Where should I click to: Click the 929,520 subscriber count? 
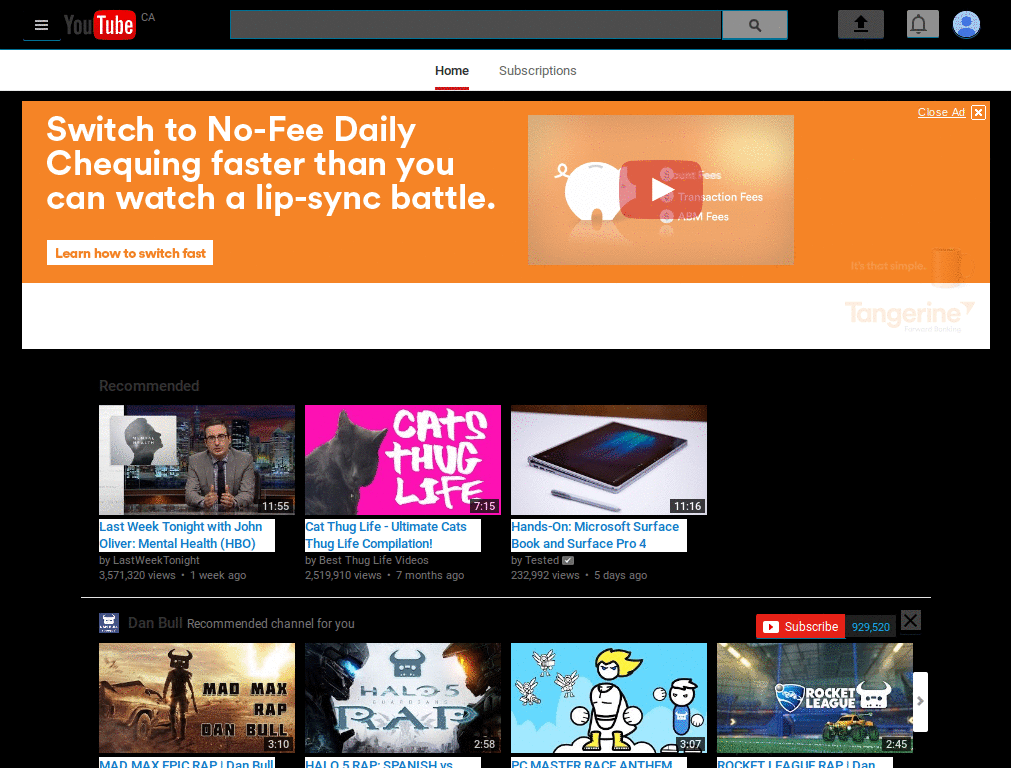(871, 627)
